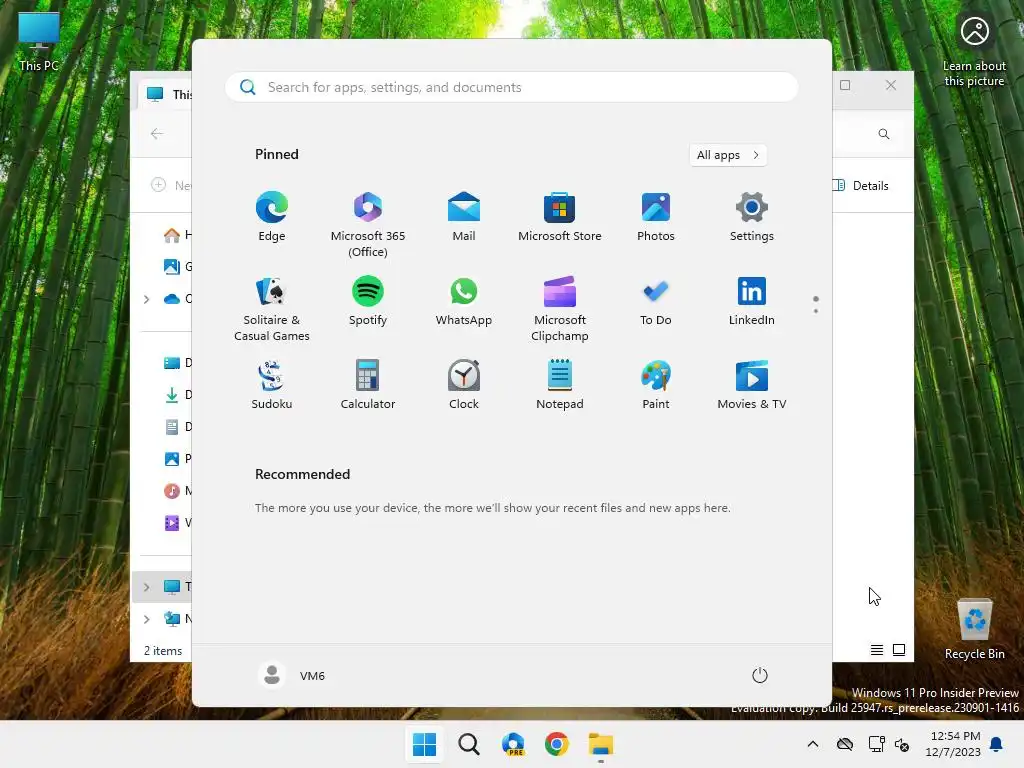Click the All apps button
Image resolution: width=1024 pixels, height=768 pixels.
pyautogui.click(x=728, y=155)
